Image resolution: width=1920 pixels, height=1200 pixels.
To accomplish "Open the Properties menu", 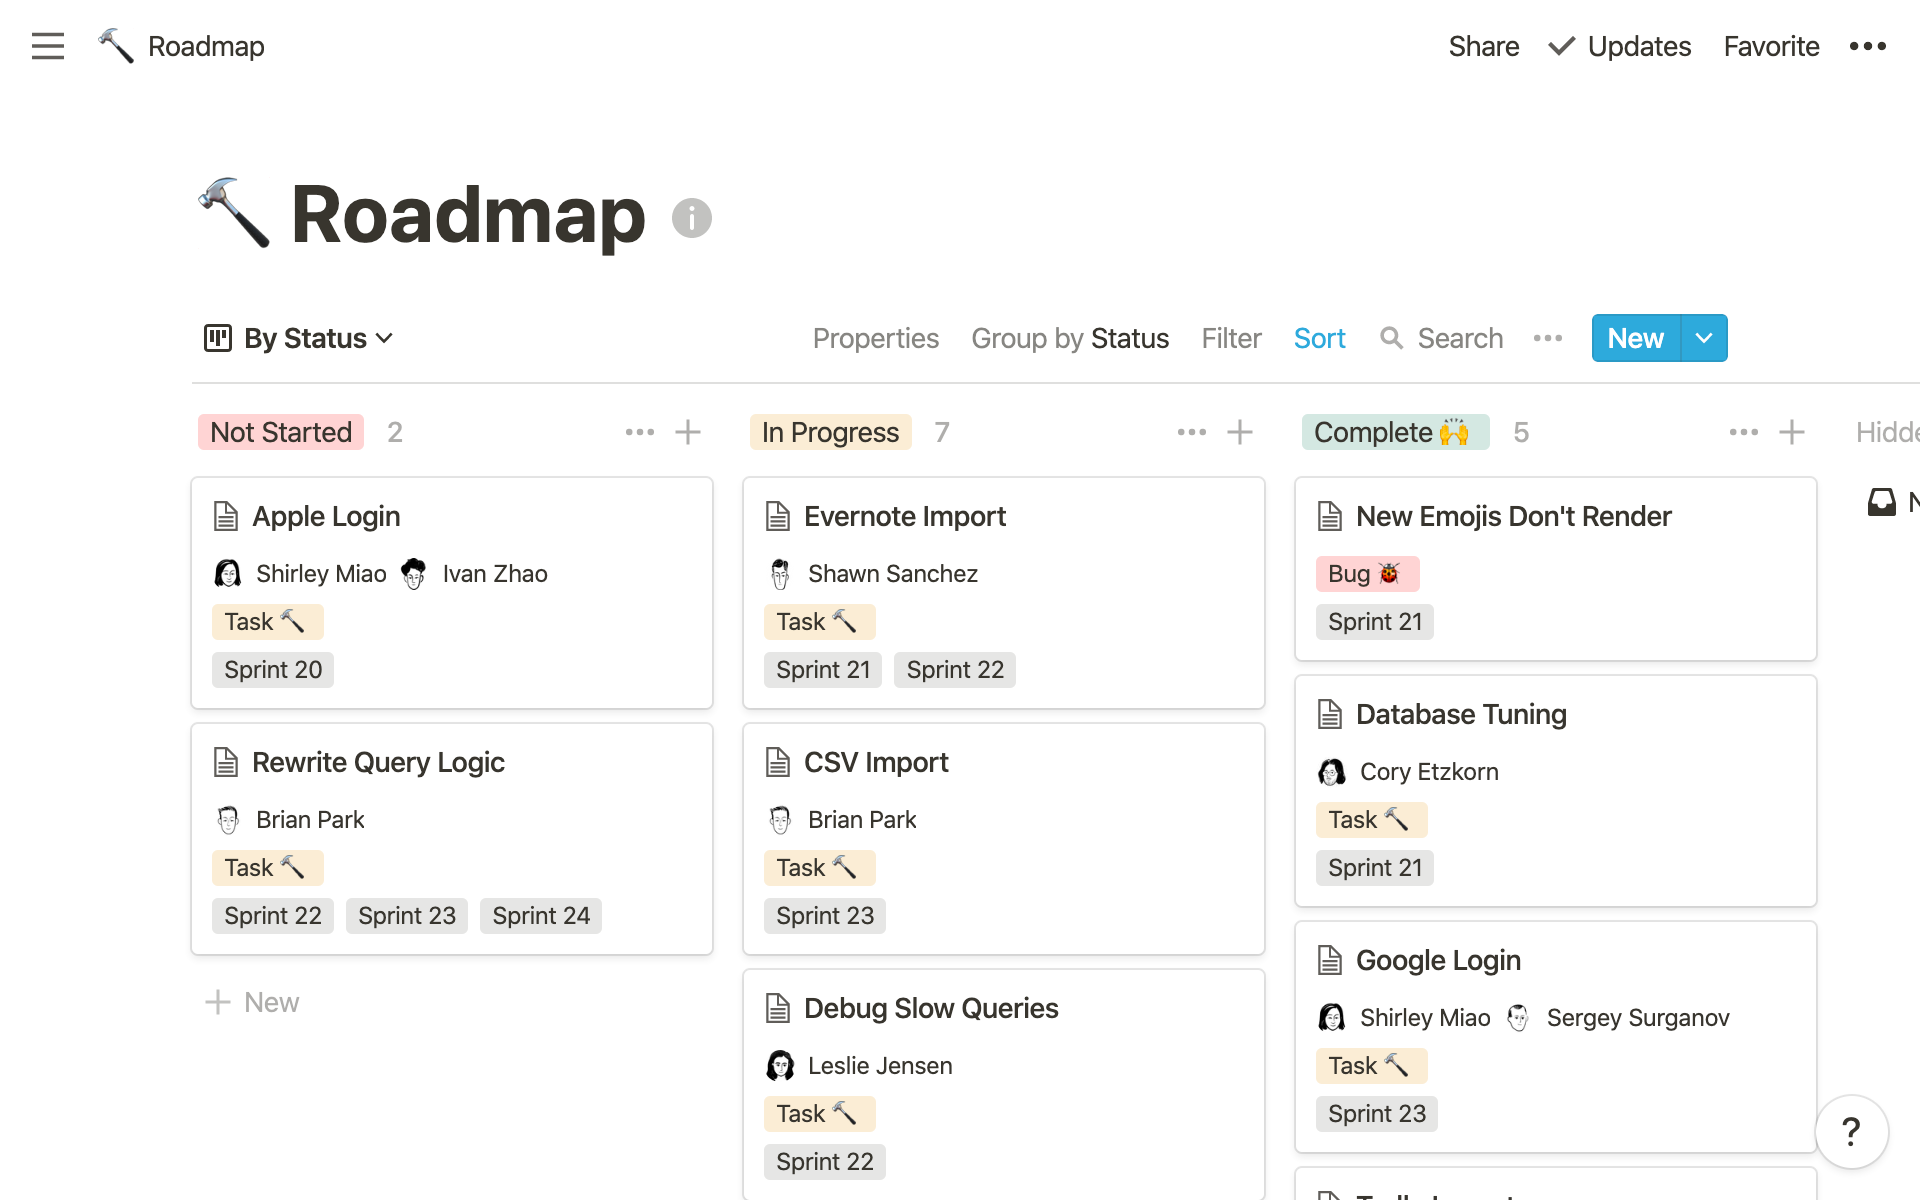I will click(875, 338).
